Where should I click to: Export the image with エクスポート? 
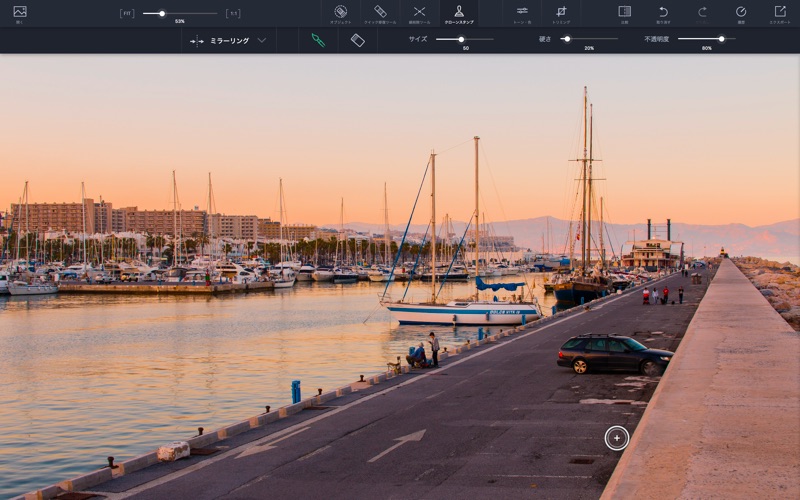780,13
